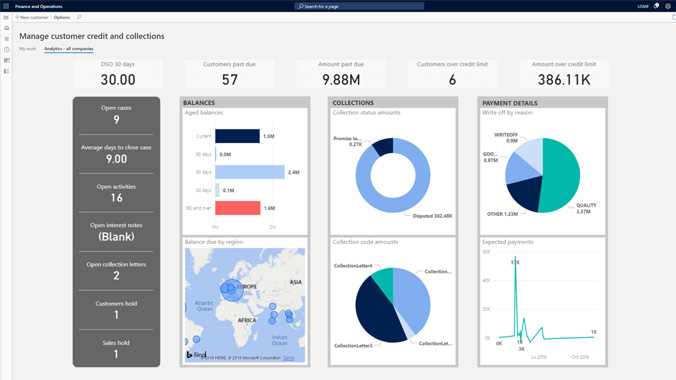
Task: Open the Options menu
Action: 62,17
